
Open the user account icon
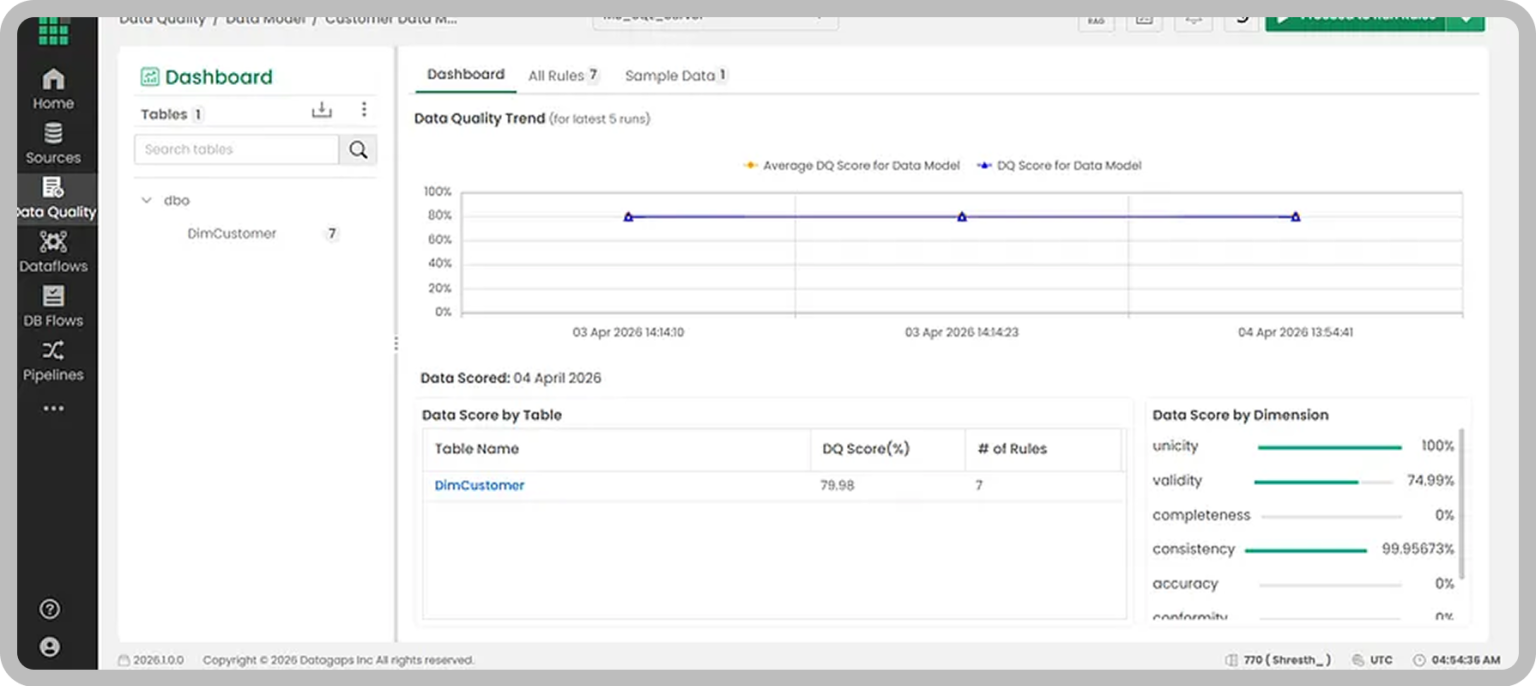[x=49, y=647]
